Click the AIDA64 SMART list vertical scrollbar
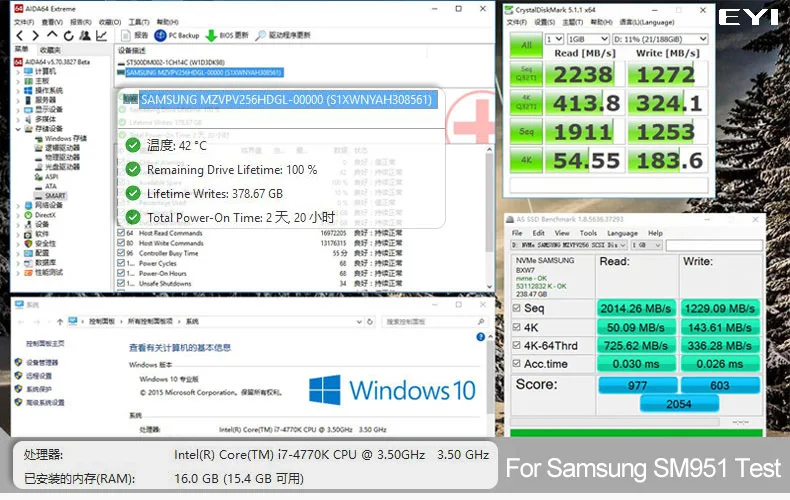 [489, 218]
